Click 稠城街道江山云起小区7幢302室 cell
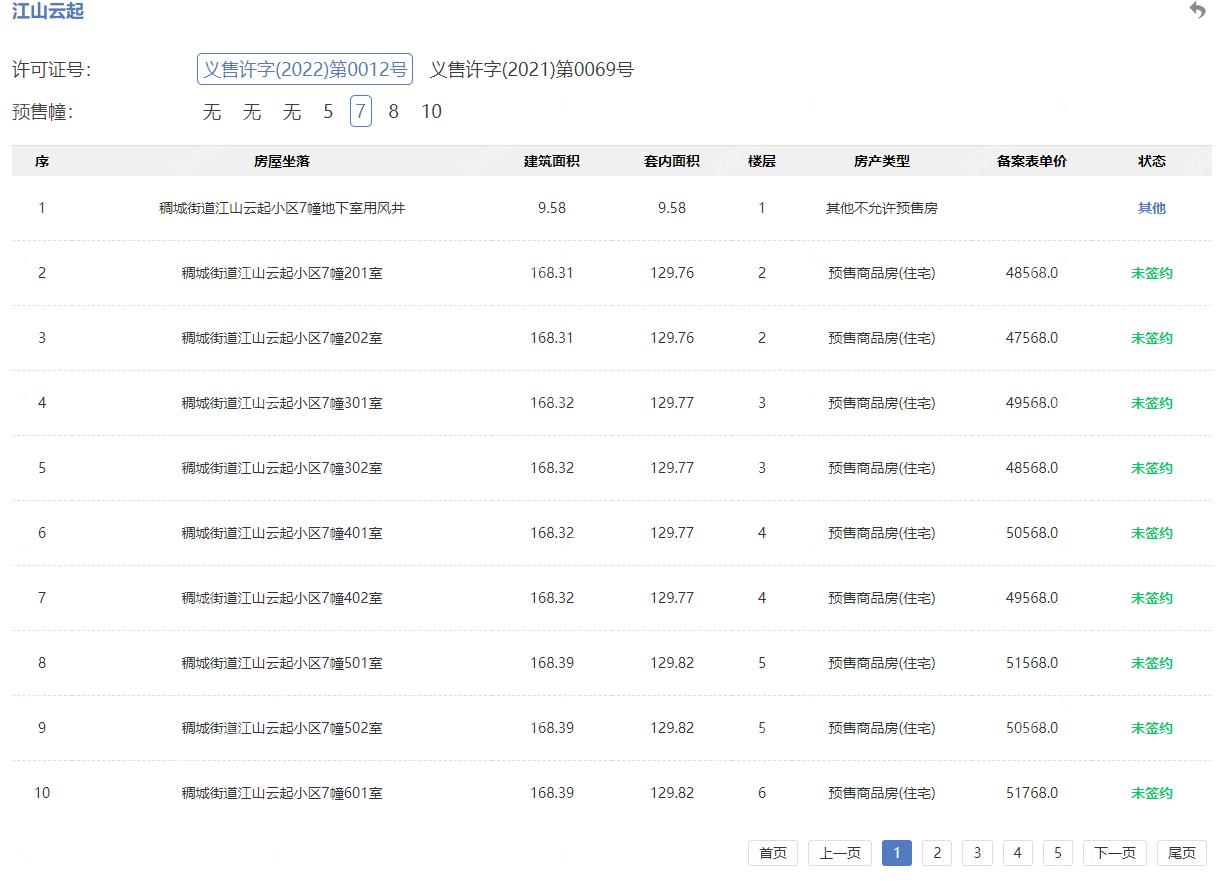Viewport: 1222px width, 881px height. click(x=282, y=468)
